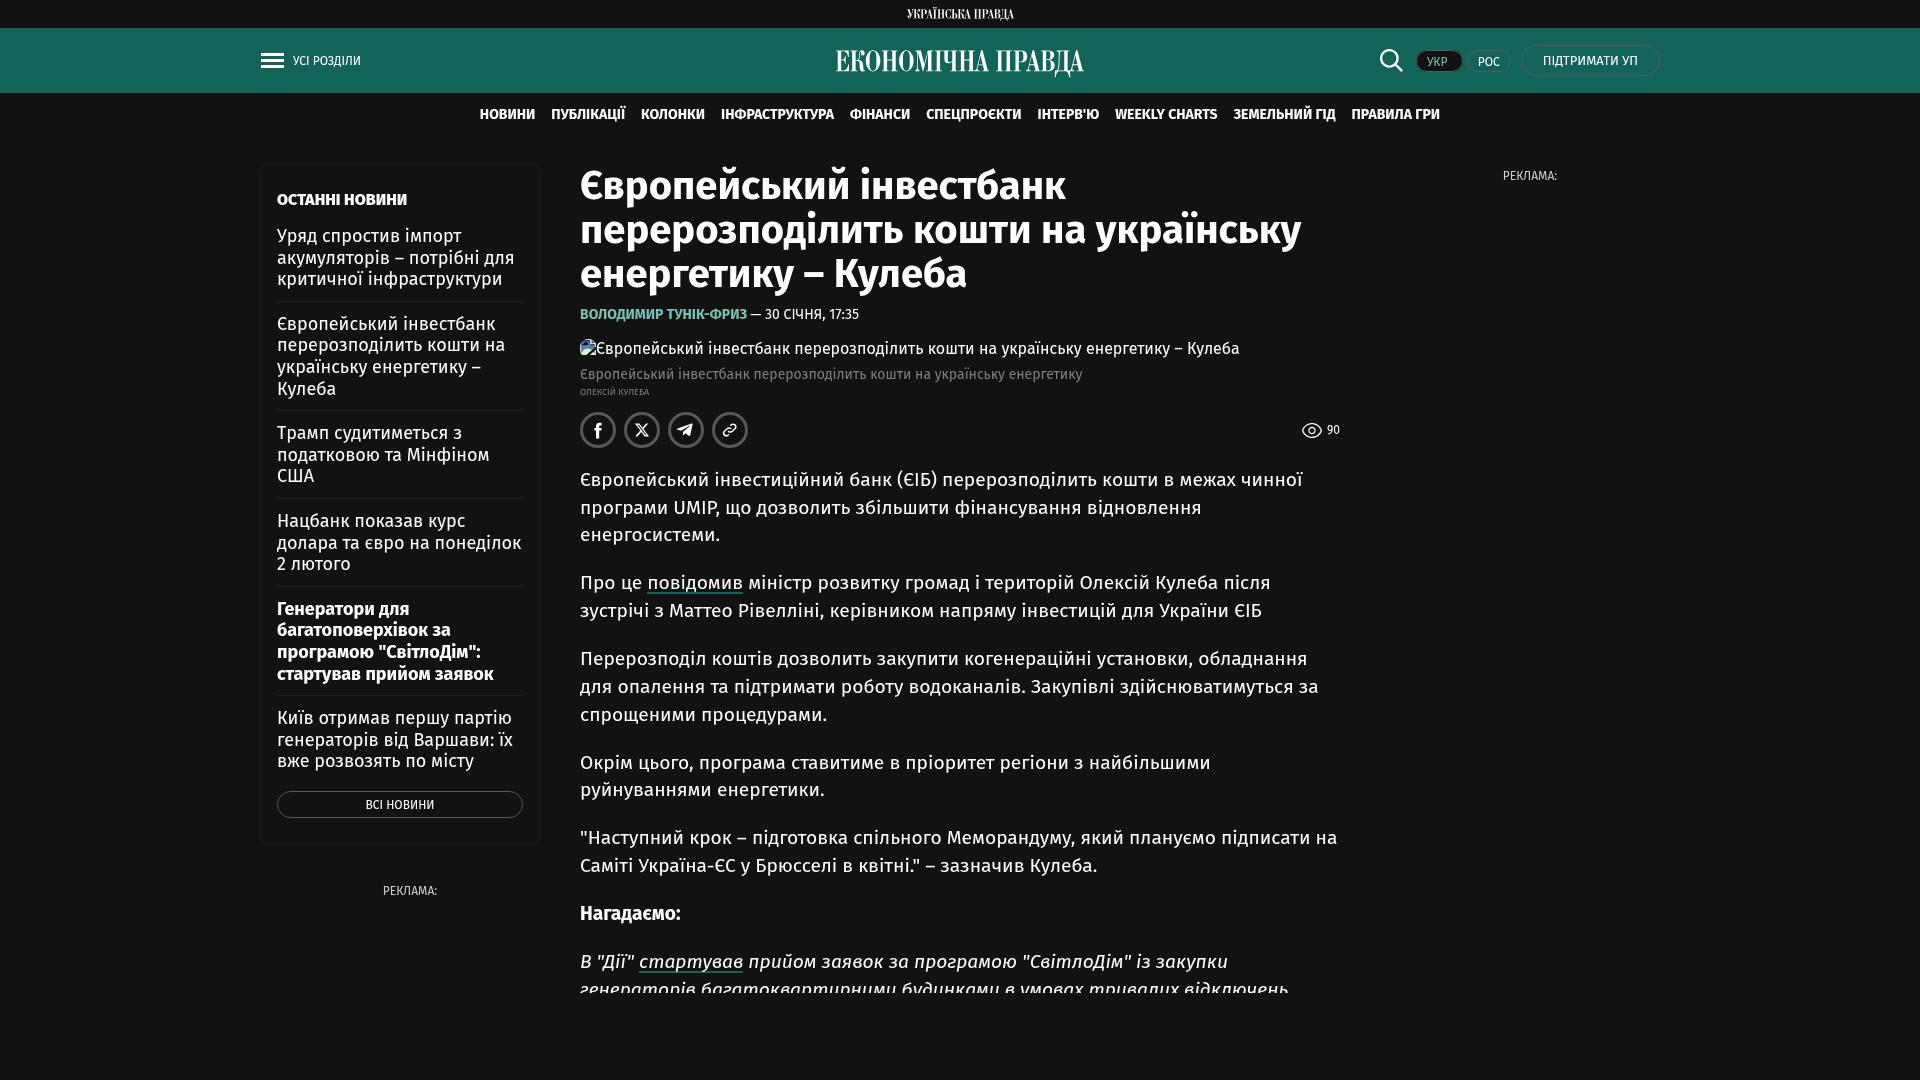
Task: Share article on Facebook
Action: click(598, 430)
